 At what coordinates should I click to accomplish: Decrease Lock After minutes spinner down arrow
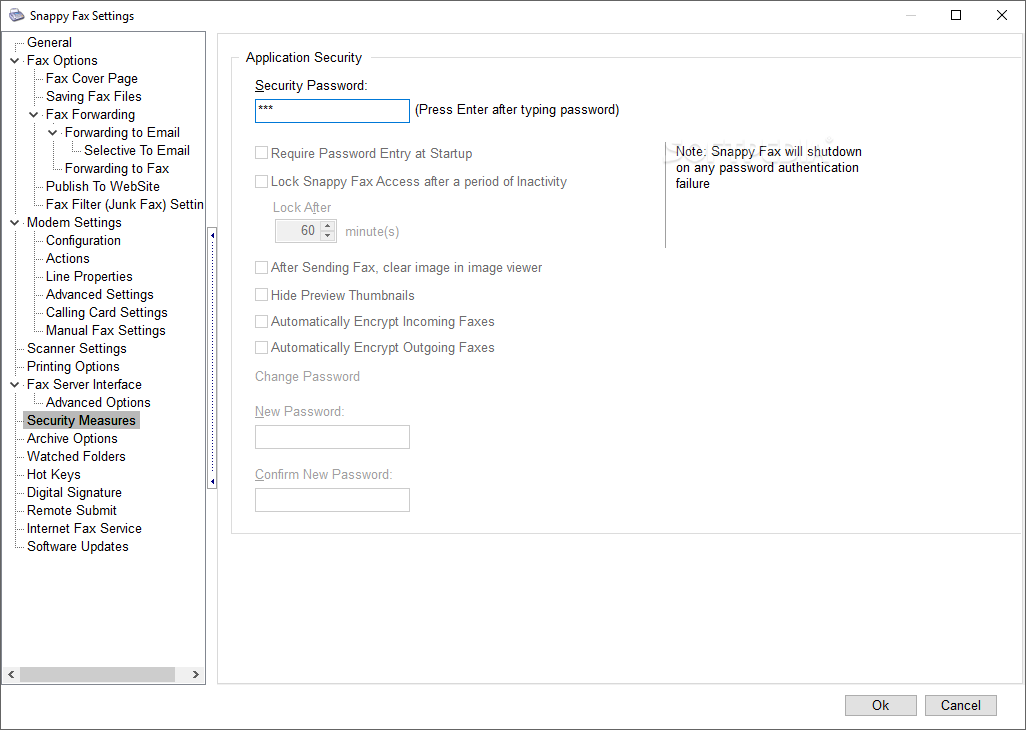click(328, 235)
